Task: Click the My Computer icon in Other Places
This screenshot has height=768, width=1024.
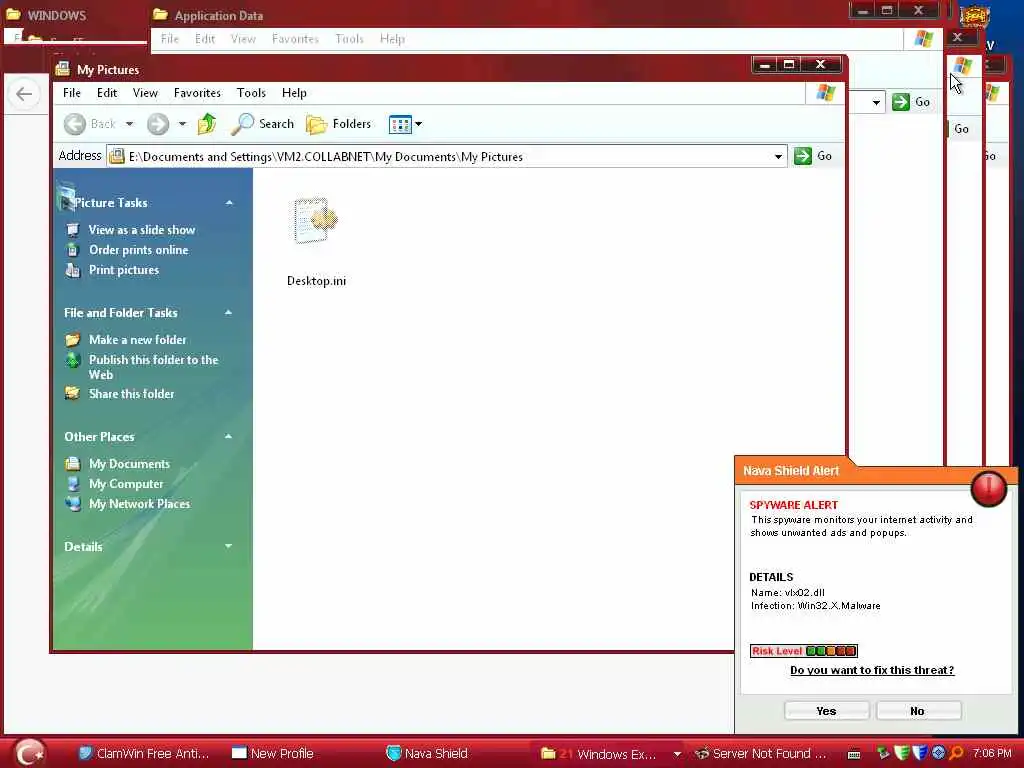Action: tap(73, 484)
